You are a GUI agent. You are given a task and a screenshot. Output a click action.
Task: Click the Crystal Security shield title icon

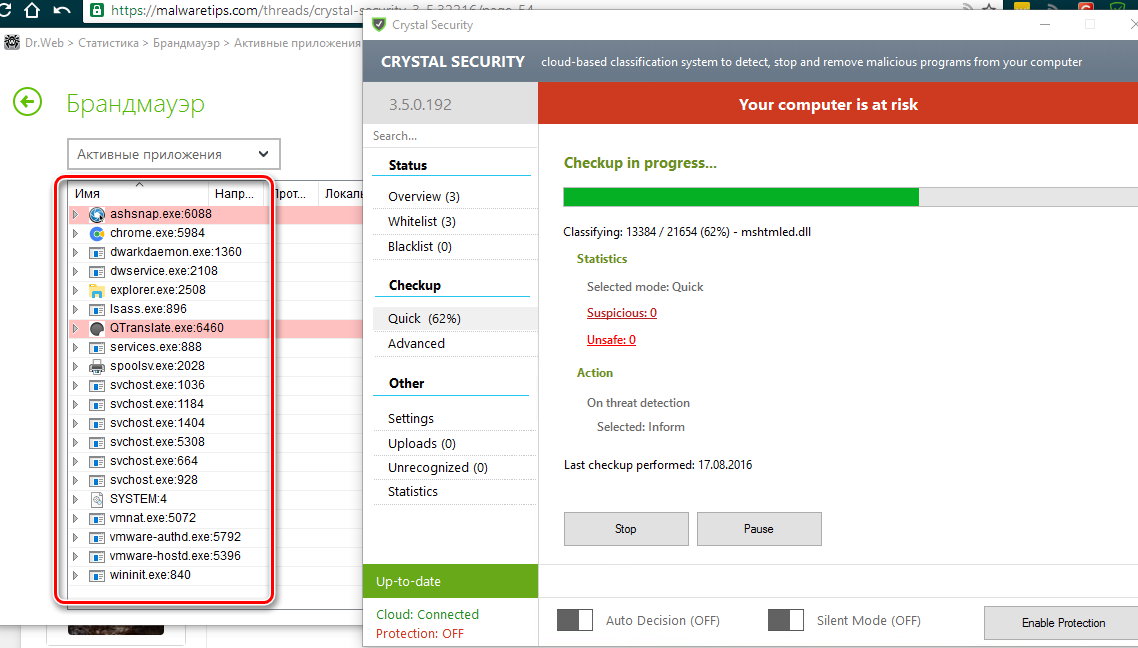378,25
